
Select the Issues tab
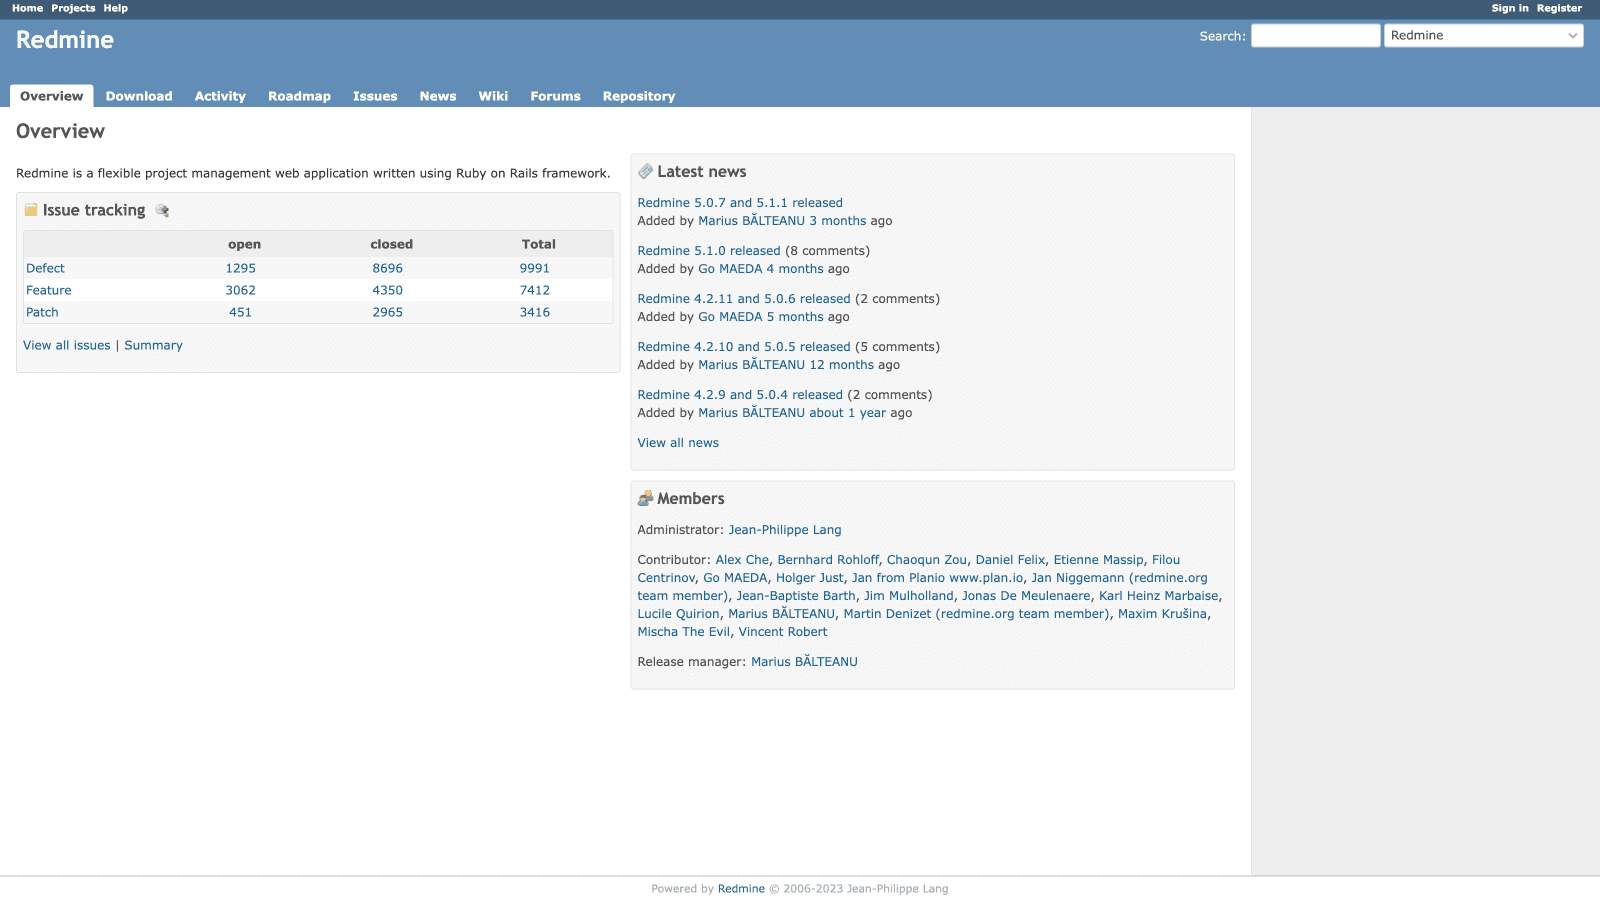click(375, 96)
